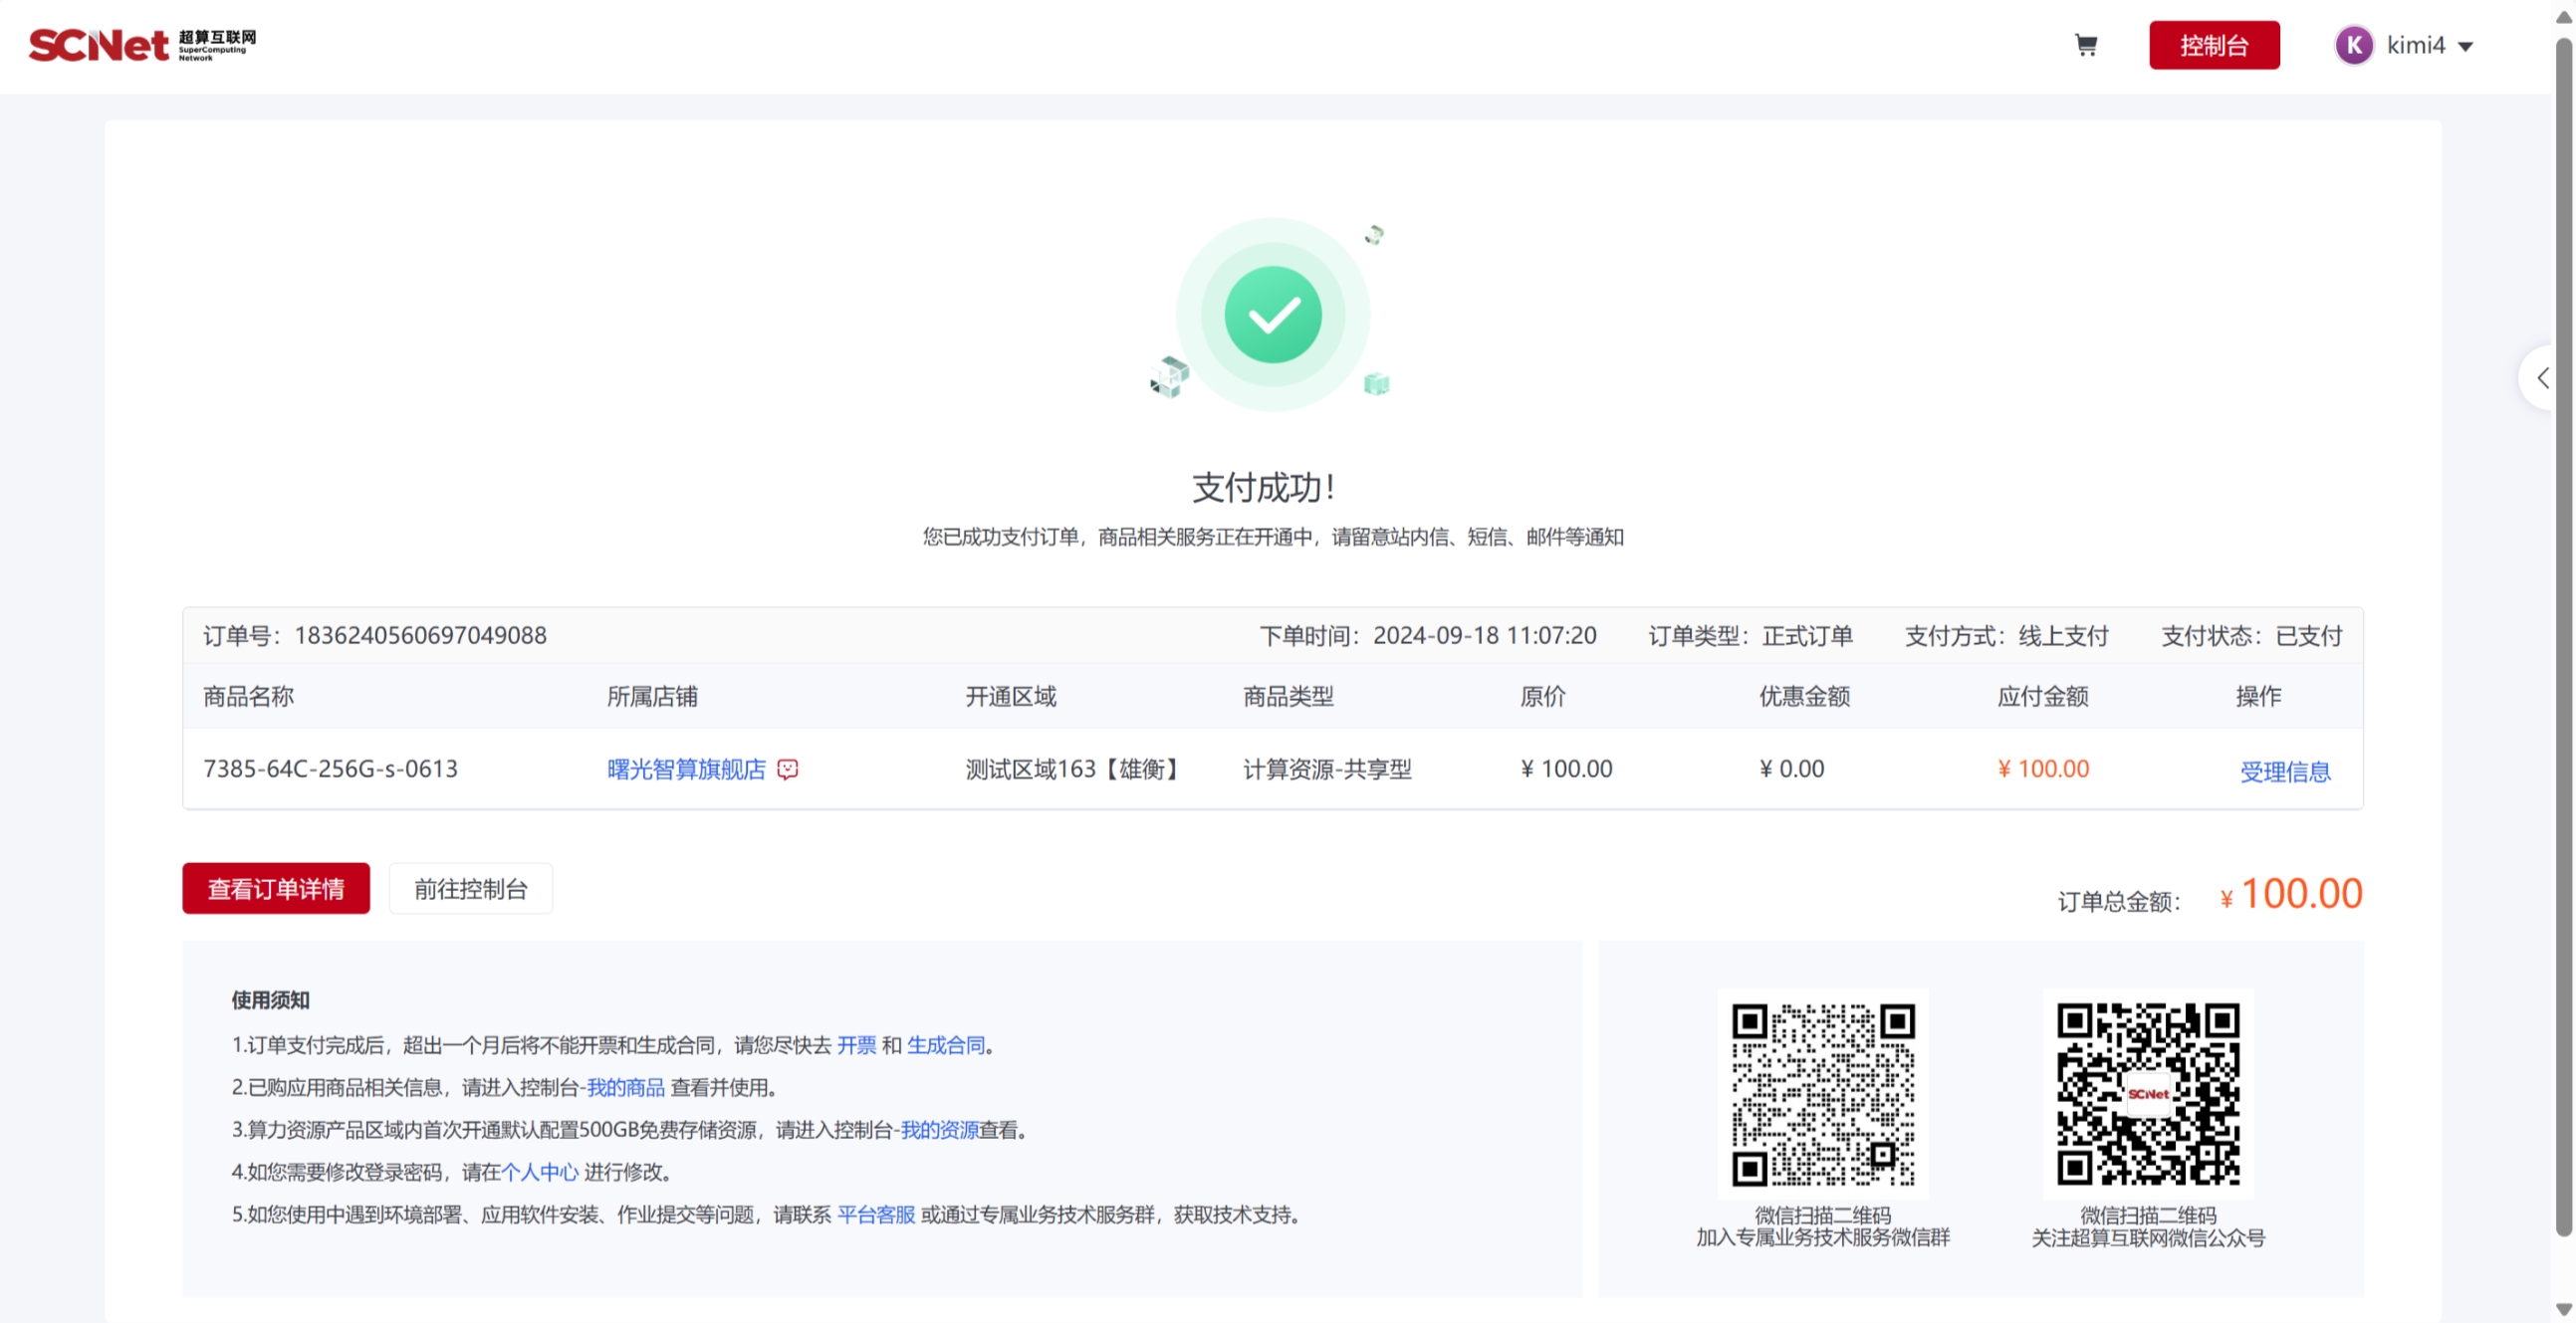The height and width of the screenshot is (1323, 2576).
Task: Open 曙光智算旗舰店 store link
Action: [686, 769]
